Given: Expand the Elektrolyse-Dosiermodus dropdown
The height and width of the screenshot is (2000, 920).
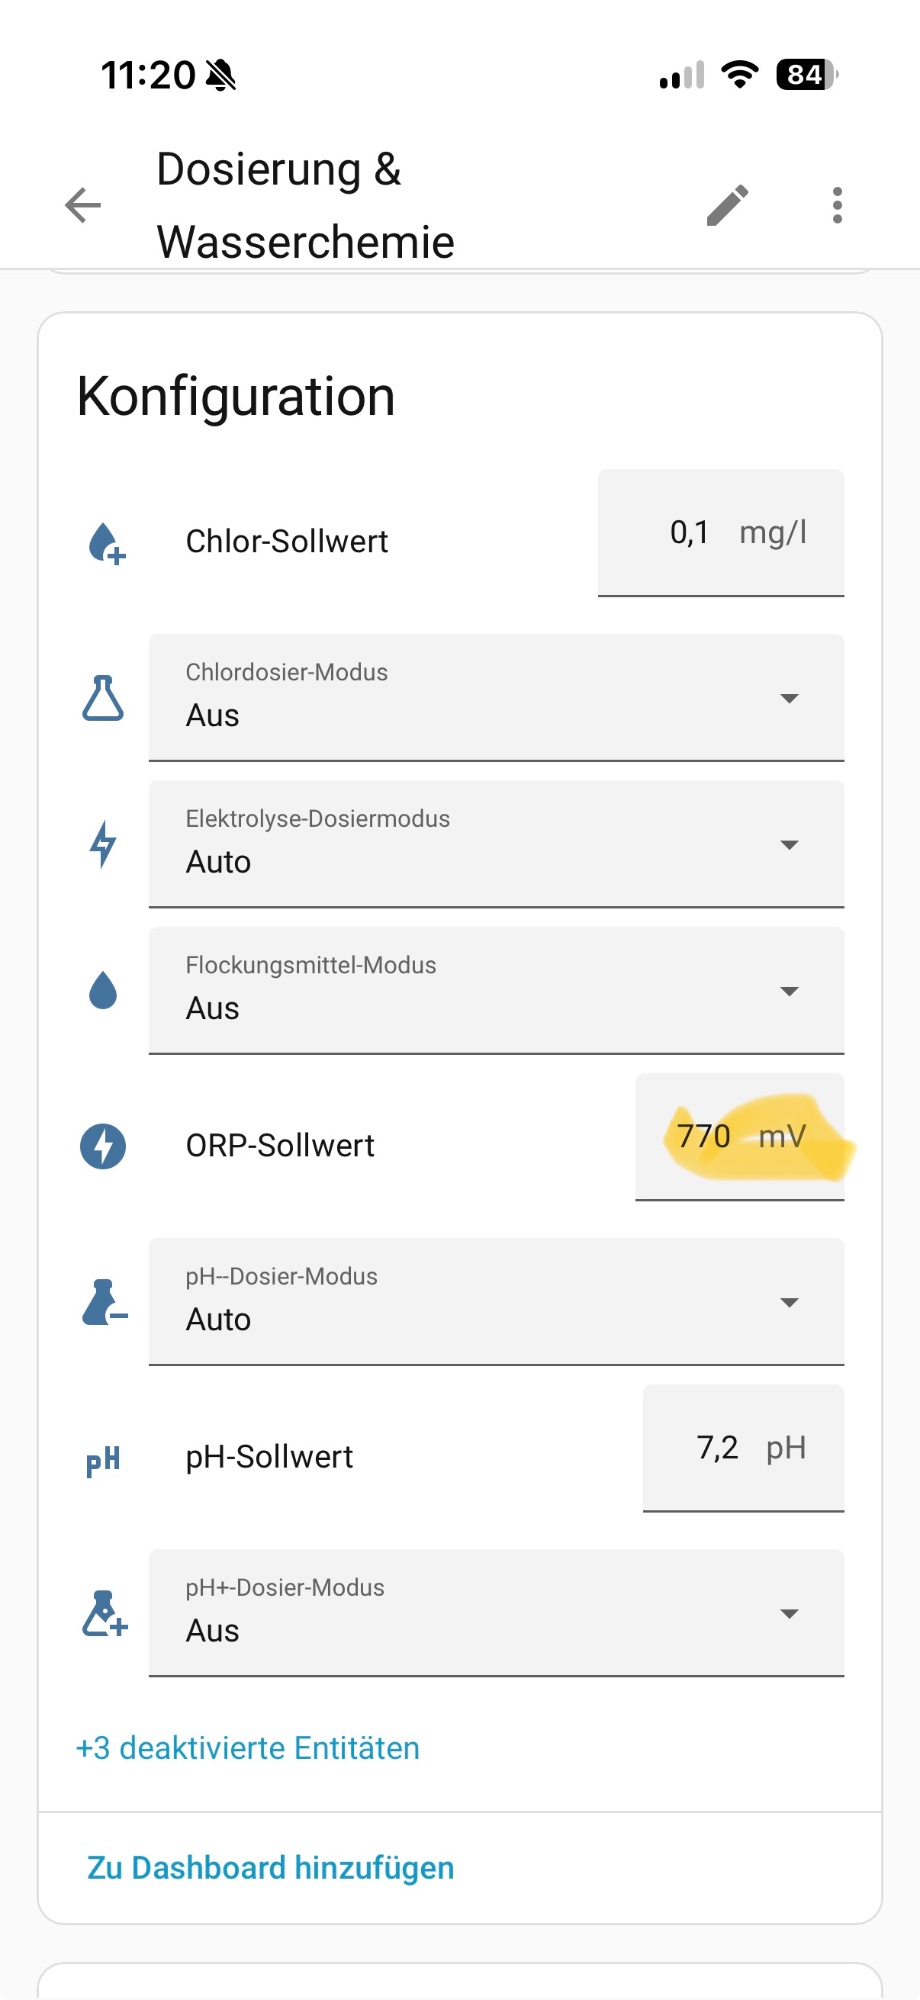Looking at the screenshot, I should pos(496,844).
